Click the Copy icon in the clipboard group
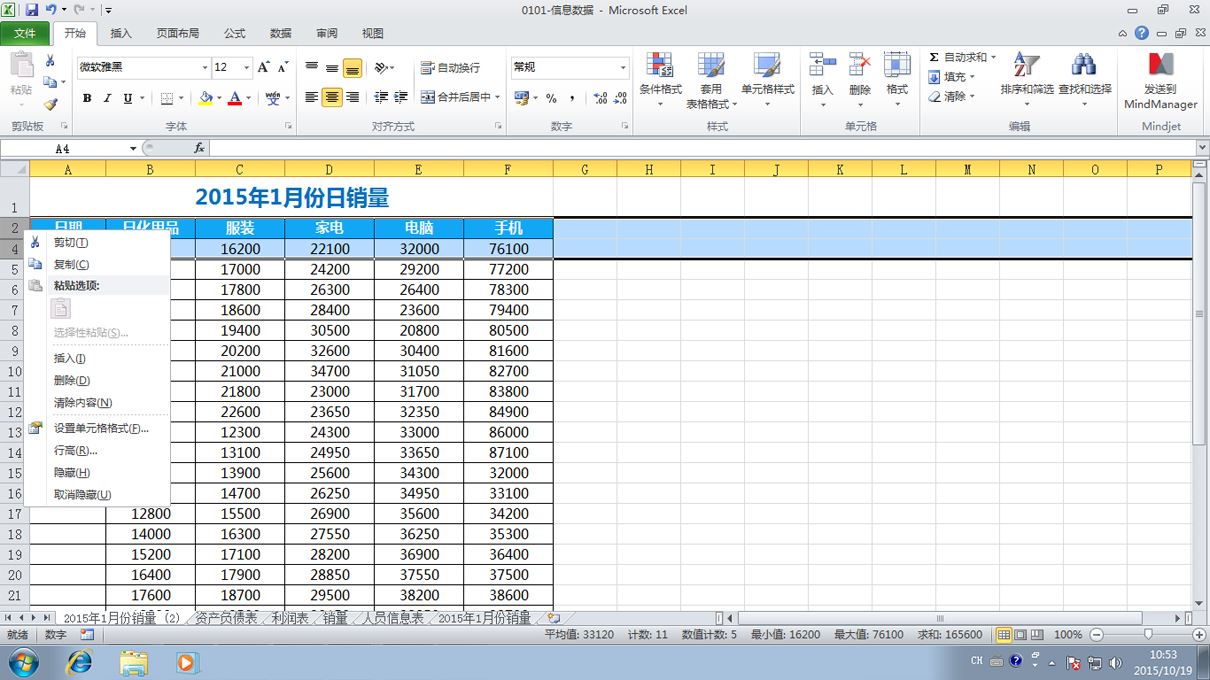Screen dimensions: 1210x680 click(50, 82)
